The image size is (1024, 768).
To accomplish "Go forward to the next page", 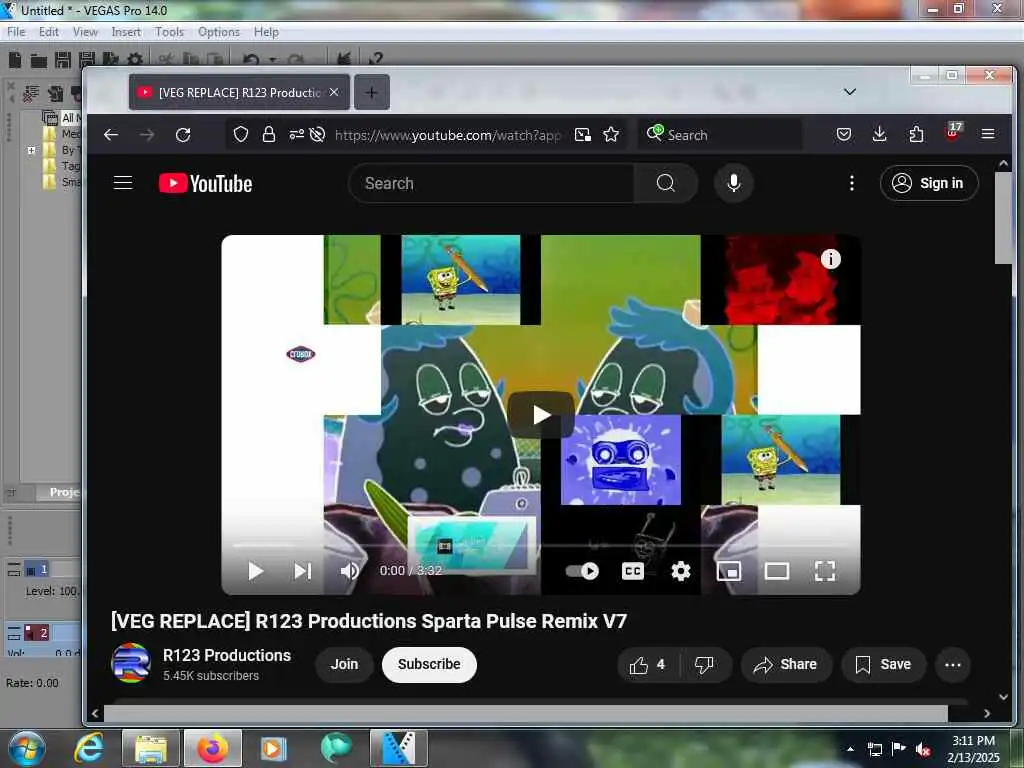I will pyautogui.click(x=147, y=135).
